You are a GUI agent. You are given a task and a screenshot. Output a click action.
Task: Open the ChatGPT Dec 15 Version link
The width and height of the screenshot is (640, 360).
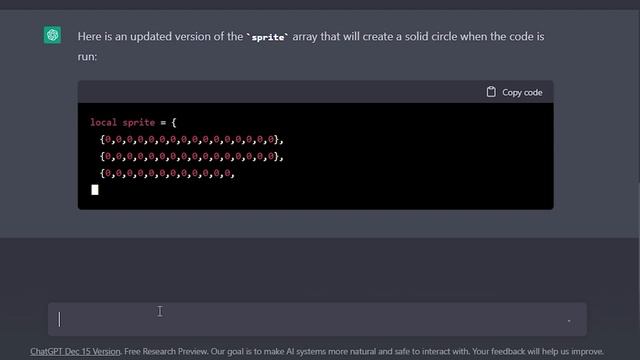point(75,351)
